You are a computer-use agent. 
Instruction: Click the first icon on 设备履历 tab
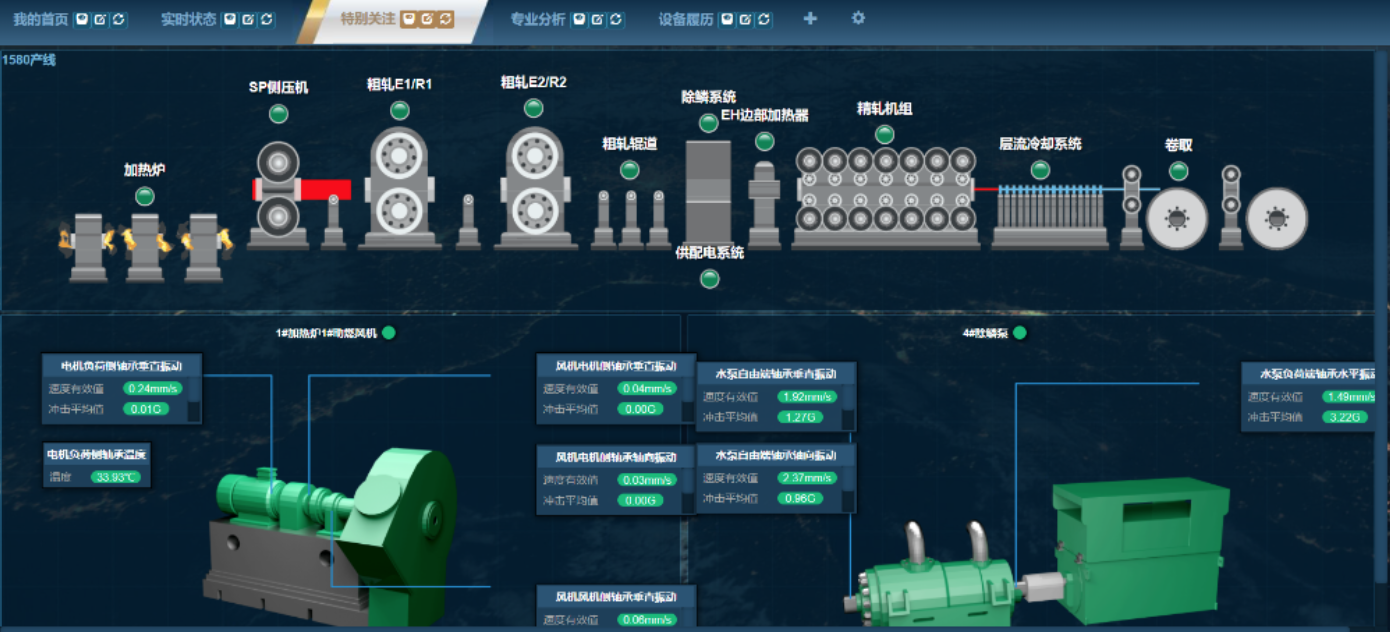coord(728,20)
